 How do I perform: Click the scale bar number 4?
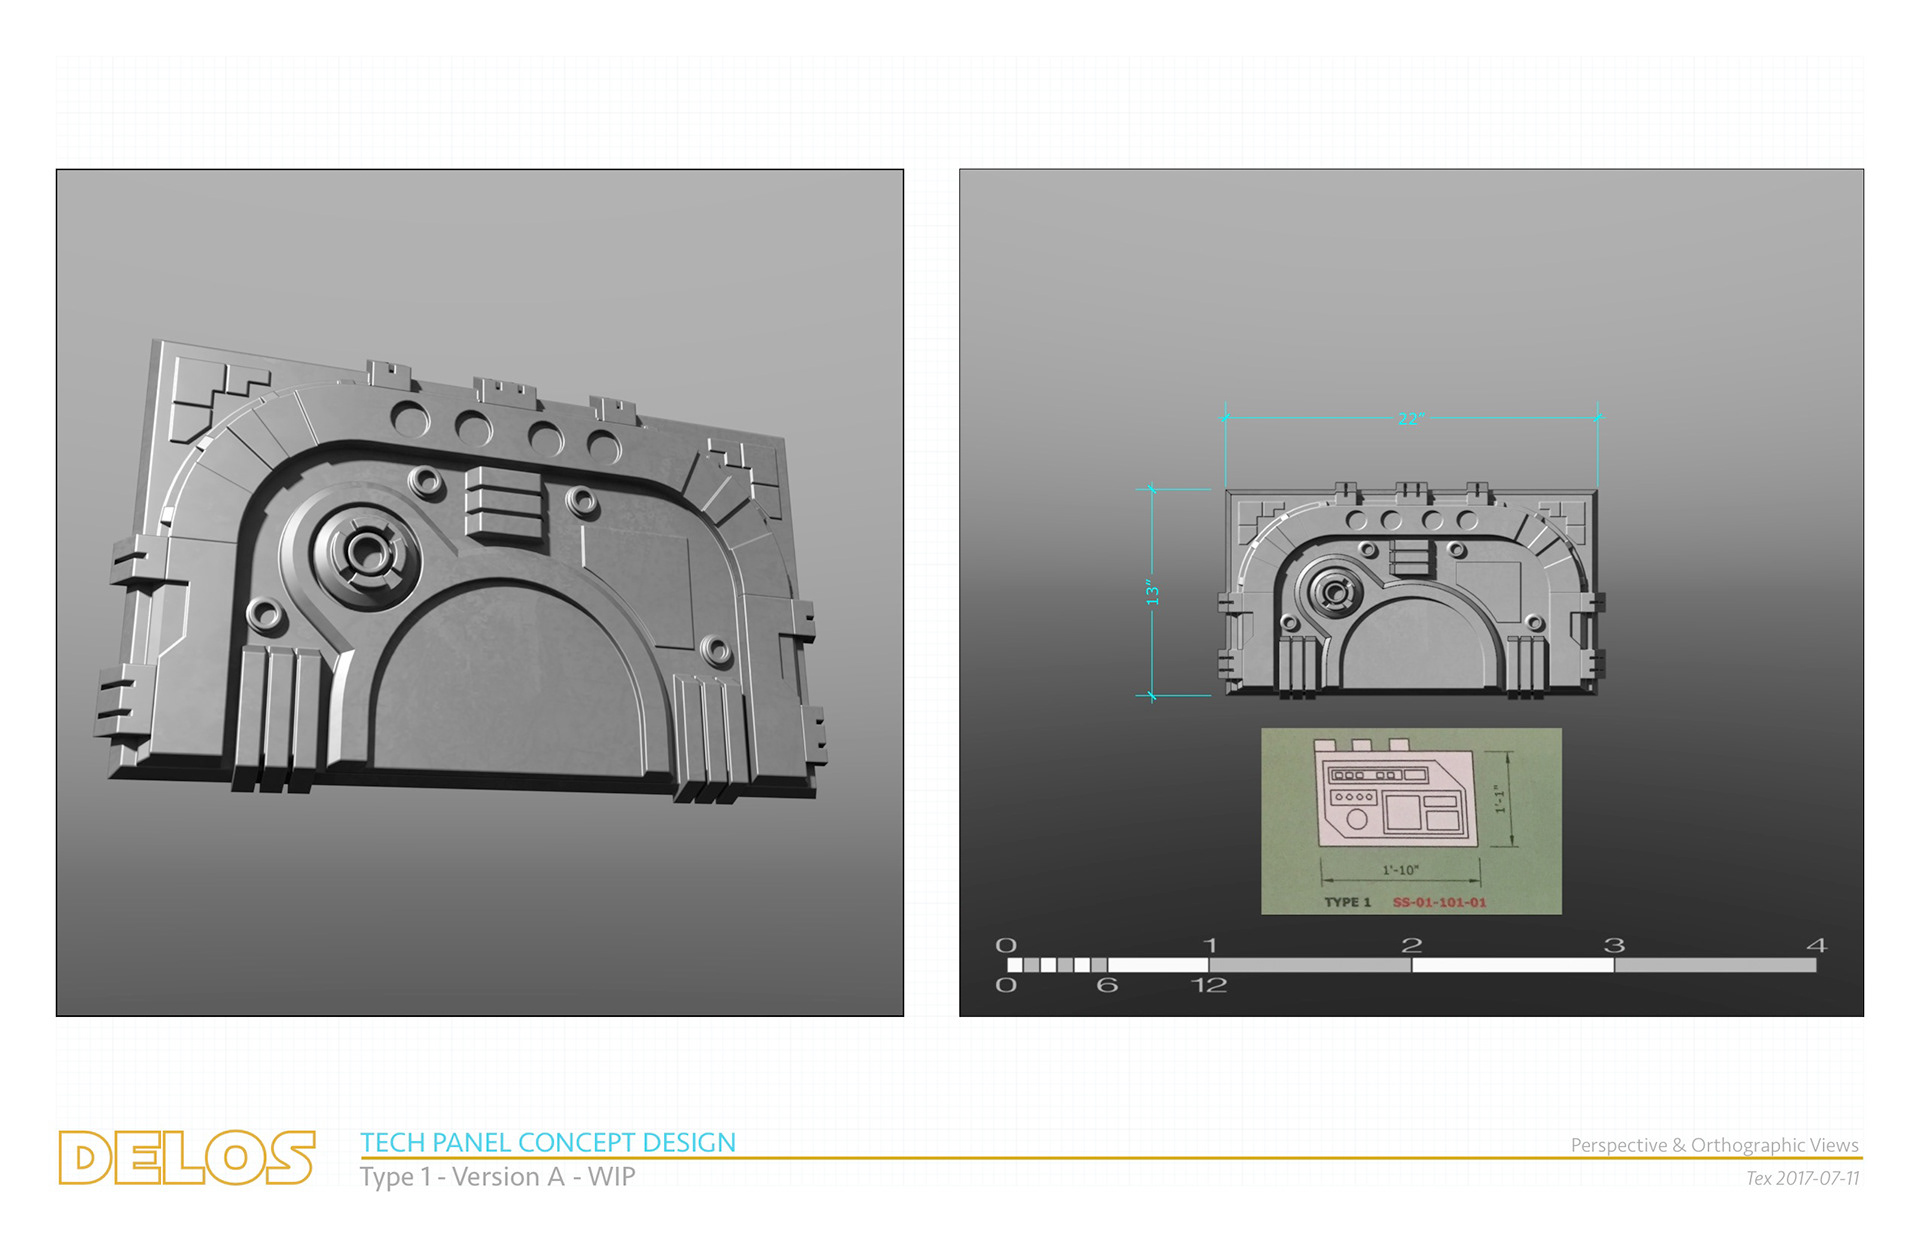click(1817, 945)
